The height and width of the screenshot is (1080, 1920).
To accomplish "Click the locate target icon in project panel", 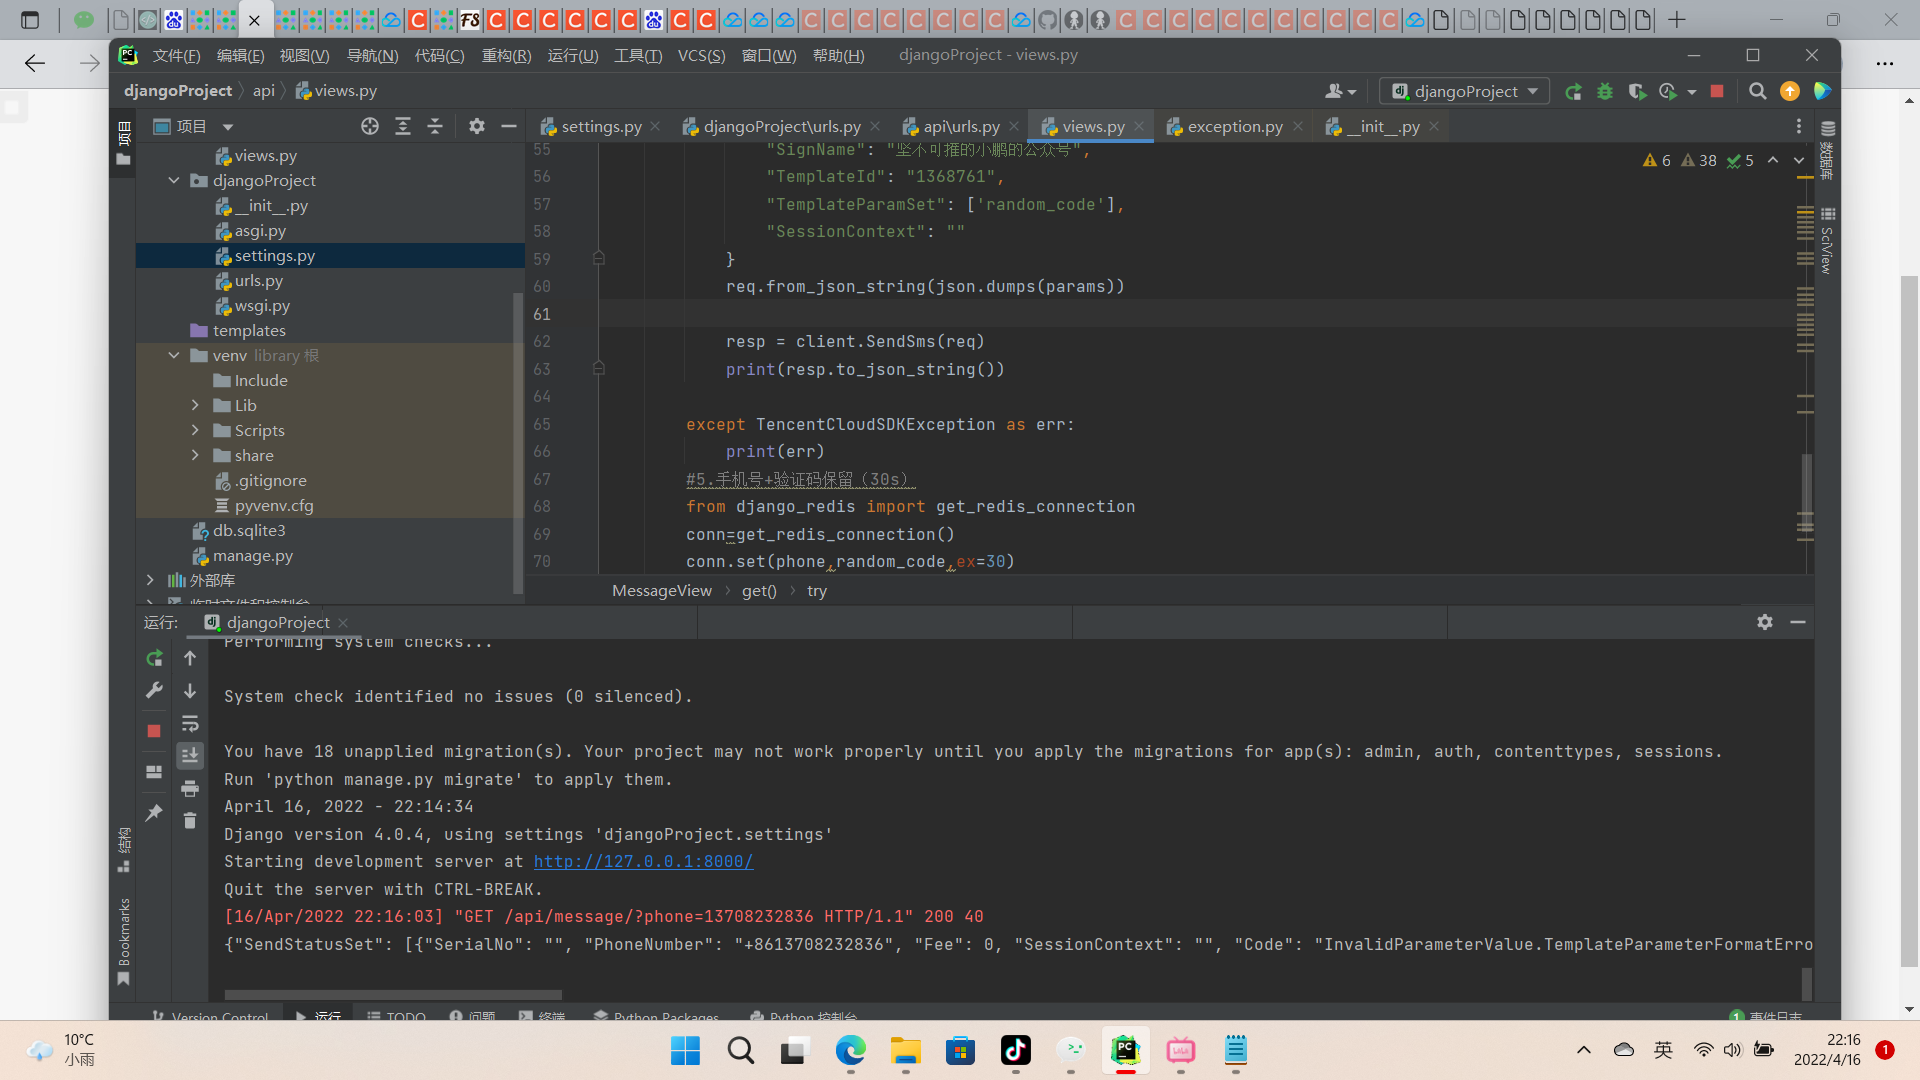I will [370, 126].
